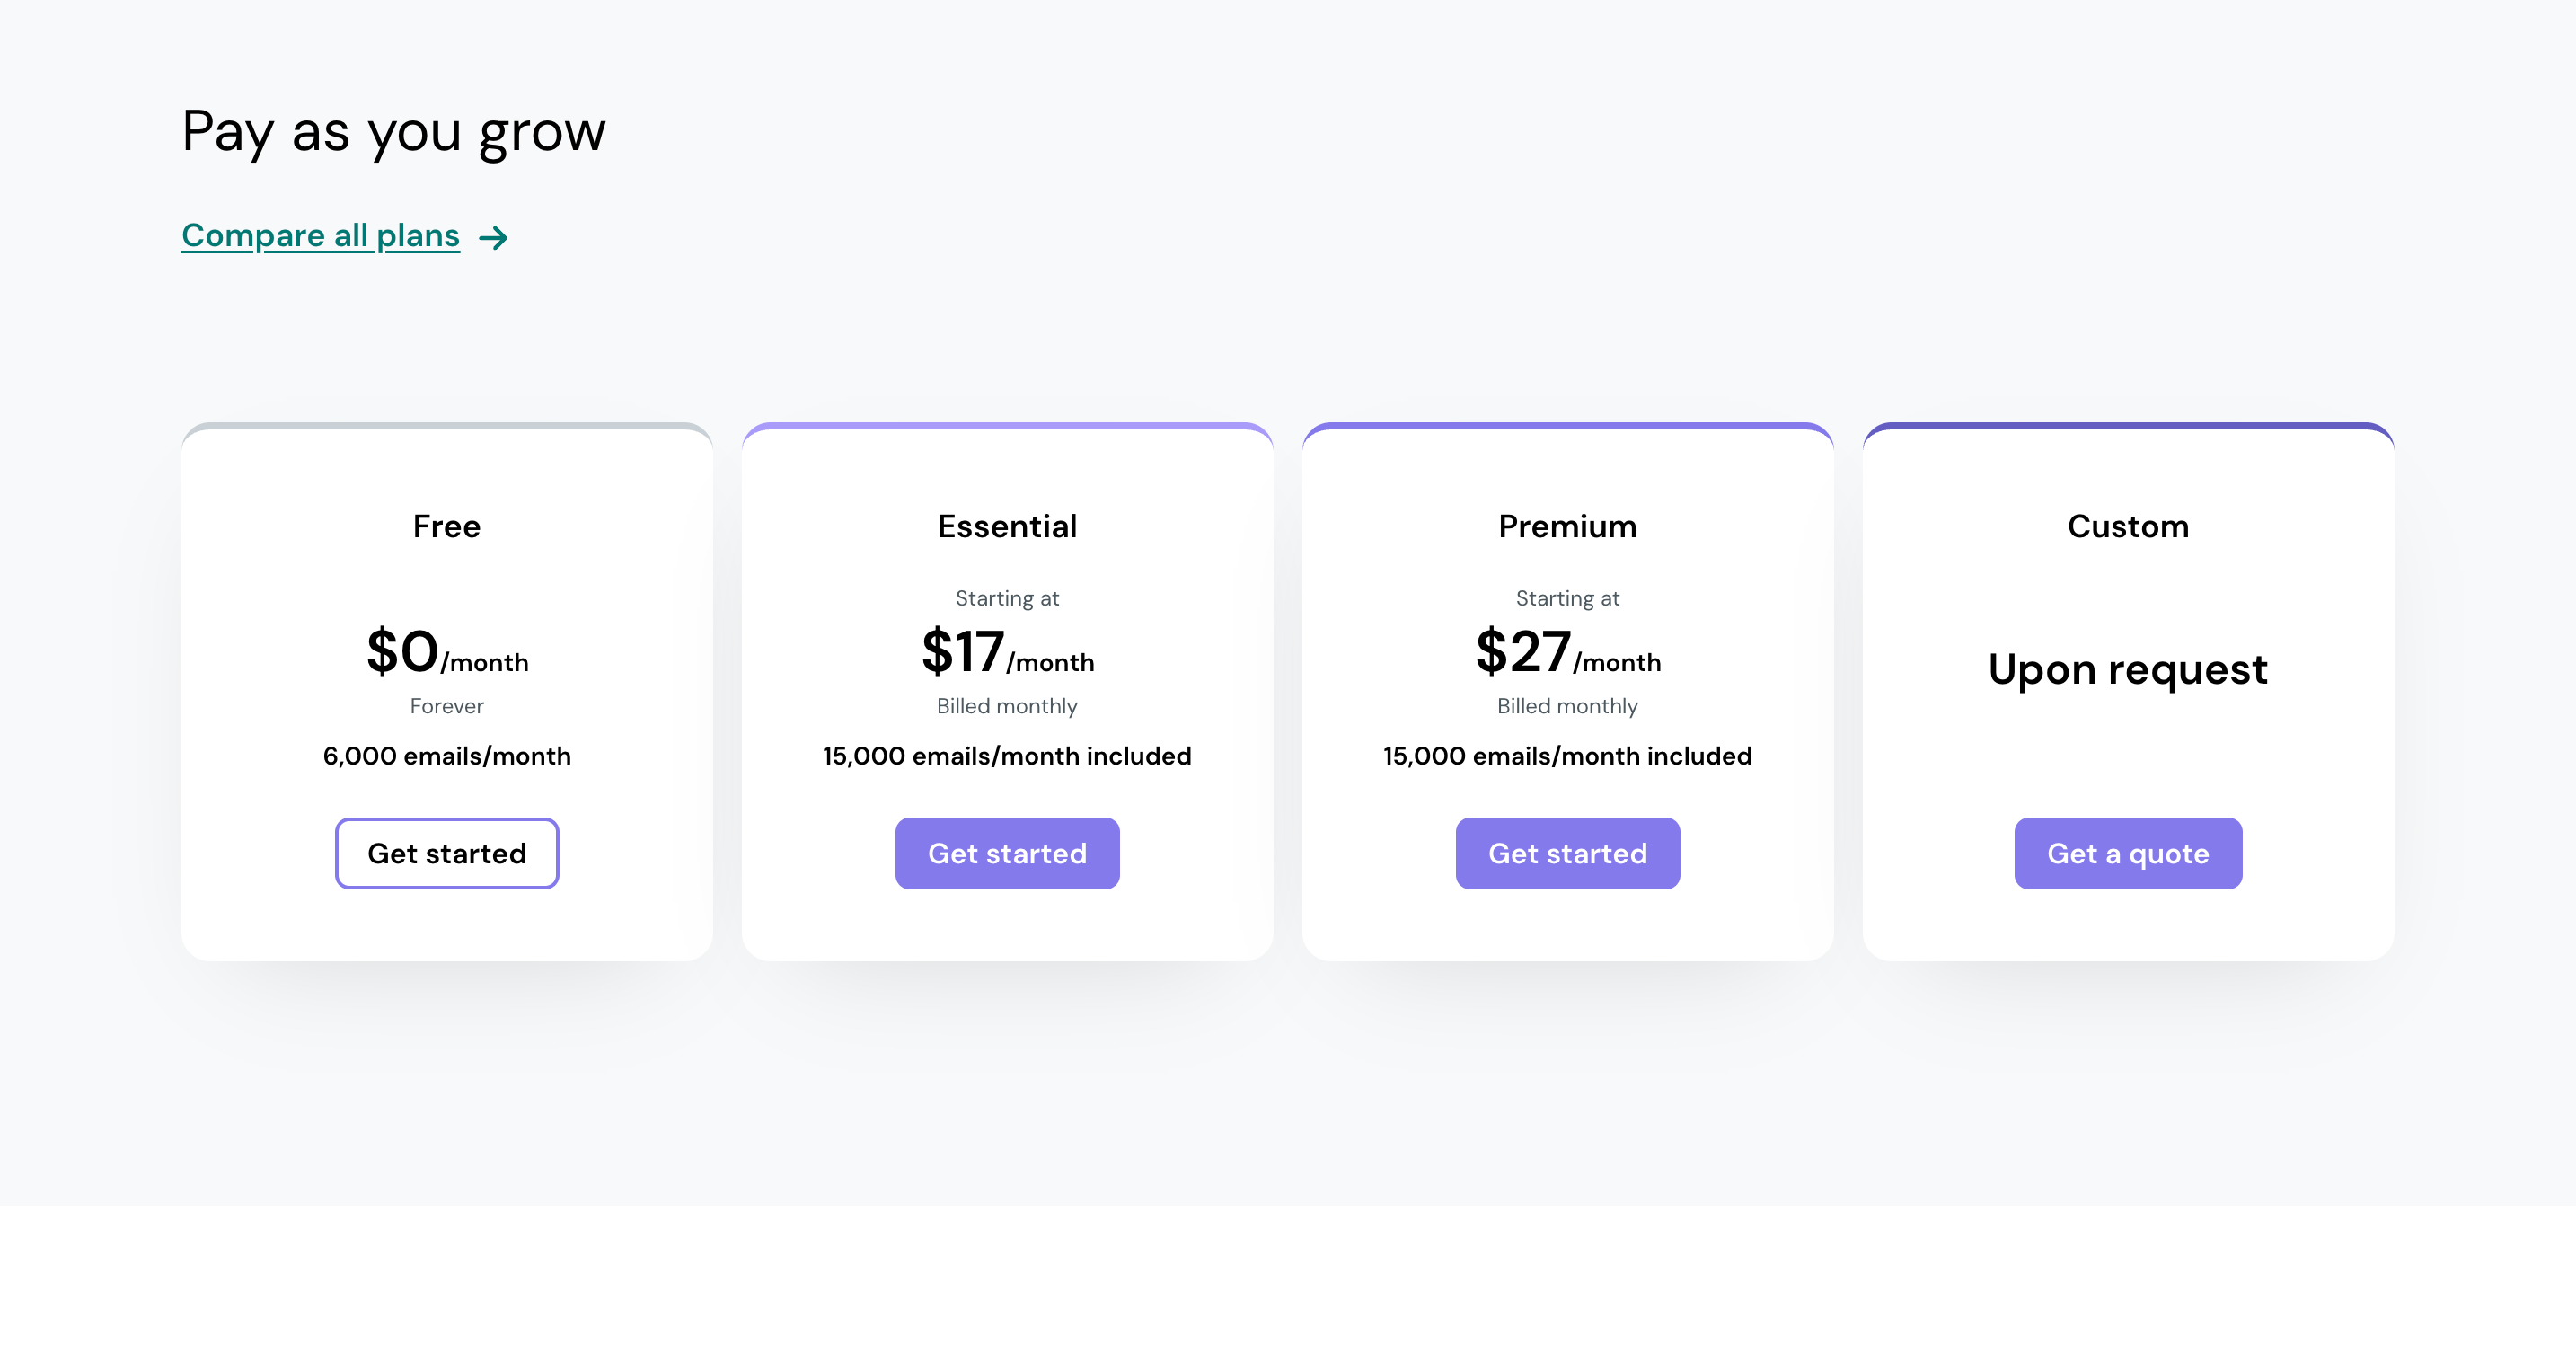Click Premium's 15,000 emails/month included text
Viewport: 2576px width, 1371px height.
1567,756
